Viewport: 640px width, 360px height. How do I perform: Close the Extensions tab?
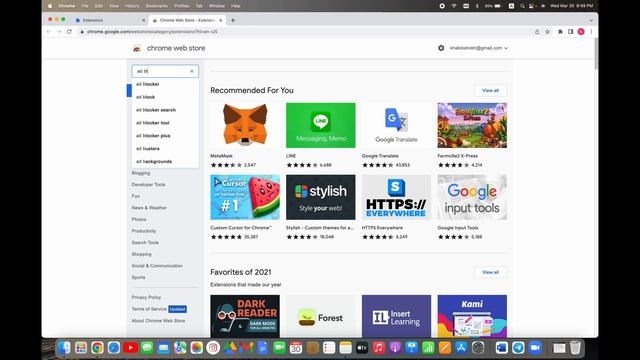tap(143, 20)
